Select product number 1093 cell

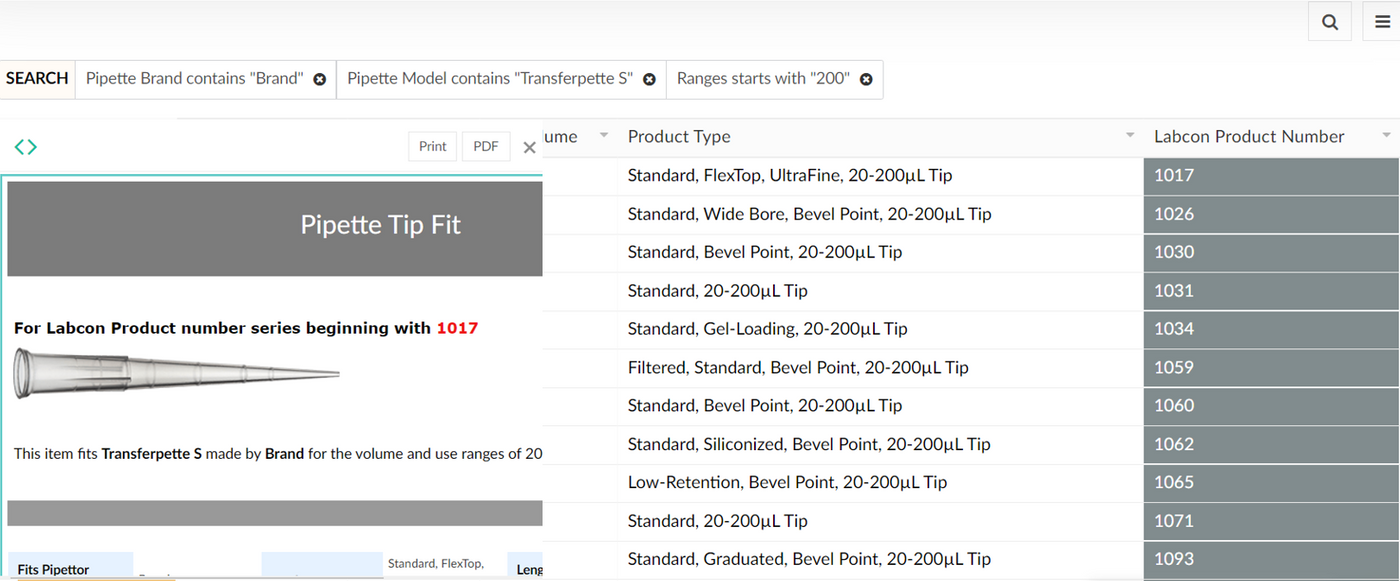pos(1271,559)
